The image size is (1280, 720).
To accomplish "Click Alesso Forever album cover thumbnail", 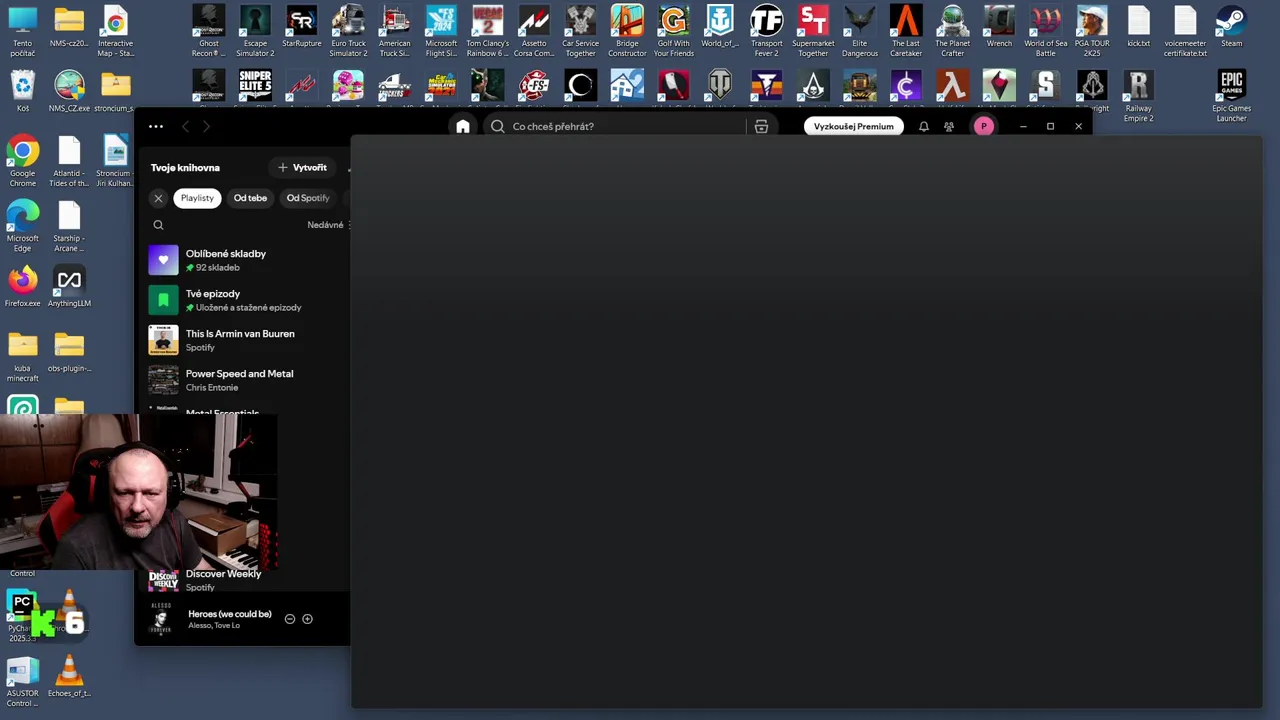I will click(161, 619).
